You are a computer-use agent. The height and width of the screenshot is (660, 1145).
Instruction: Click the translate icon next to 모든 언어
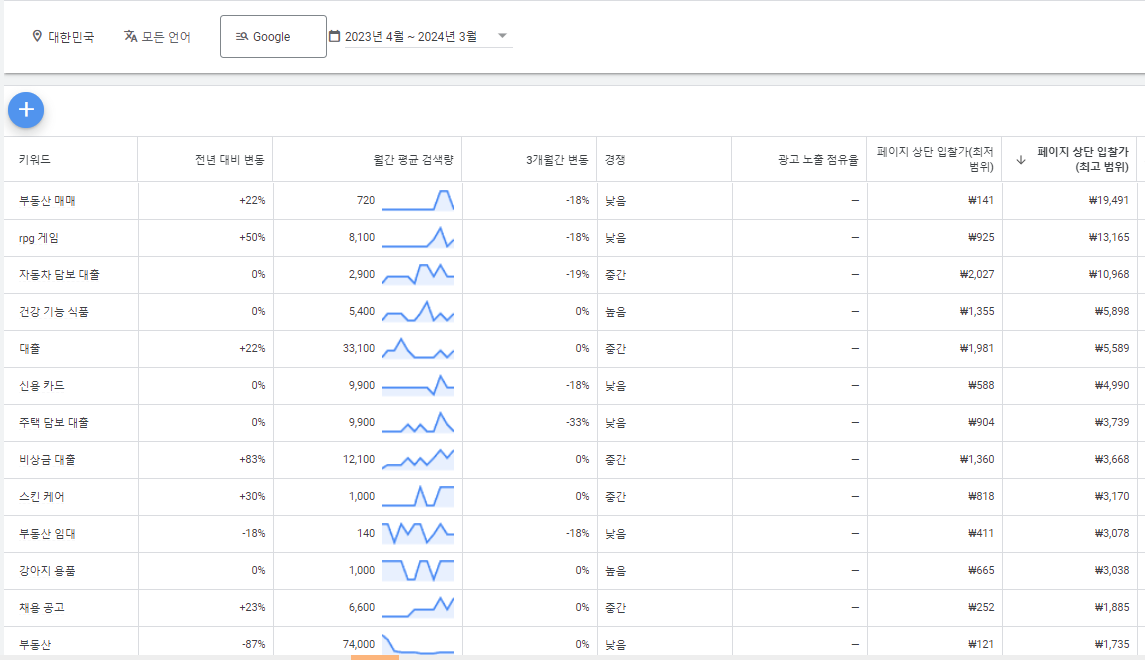pyautogui.click(x=131, y=36)
